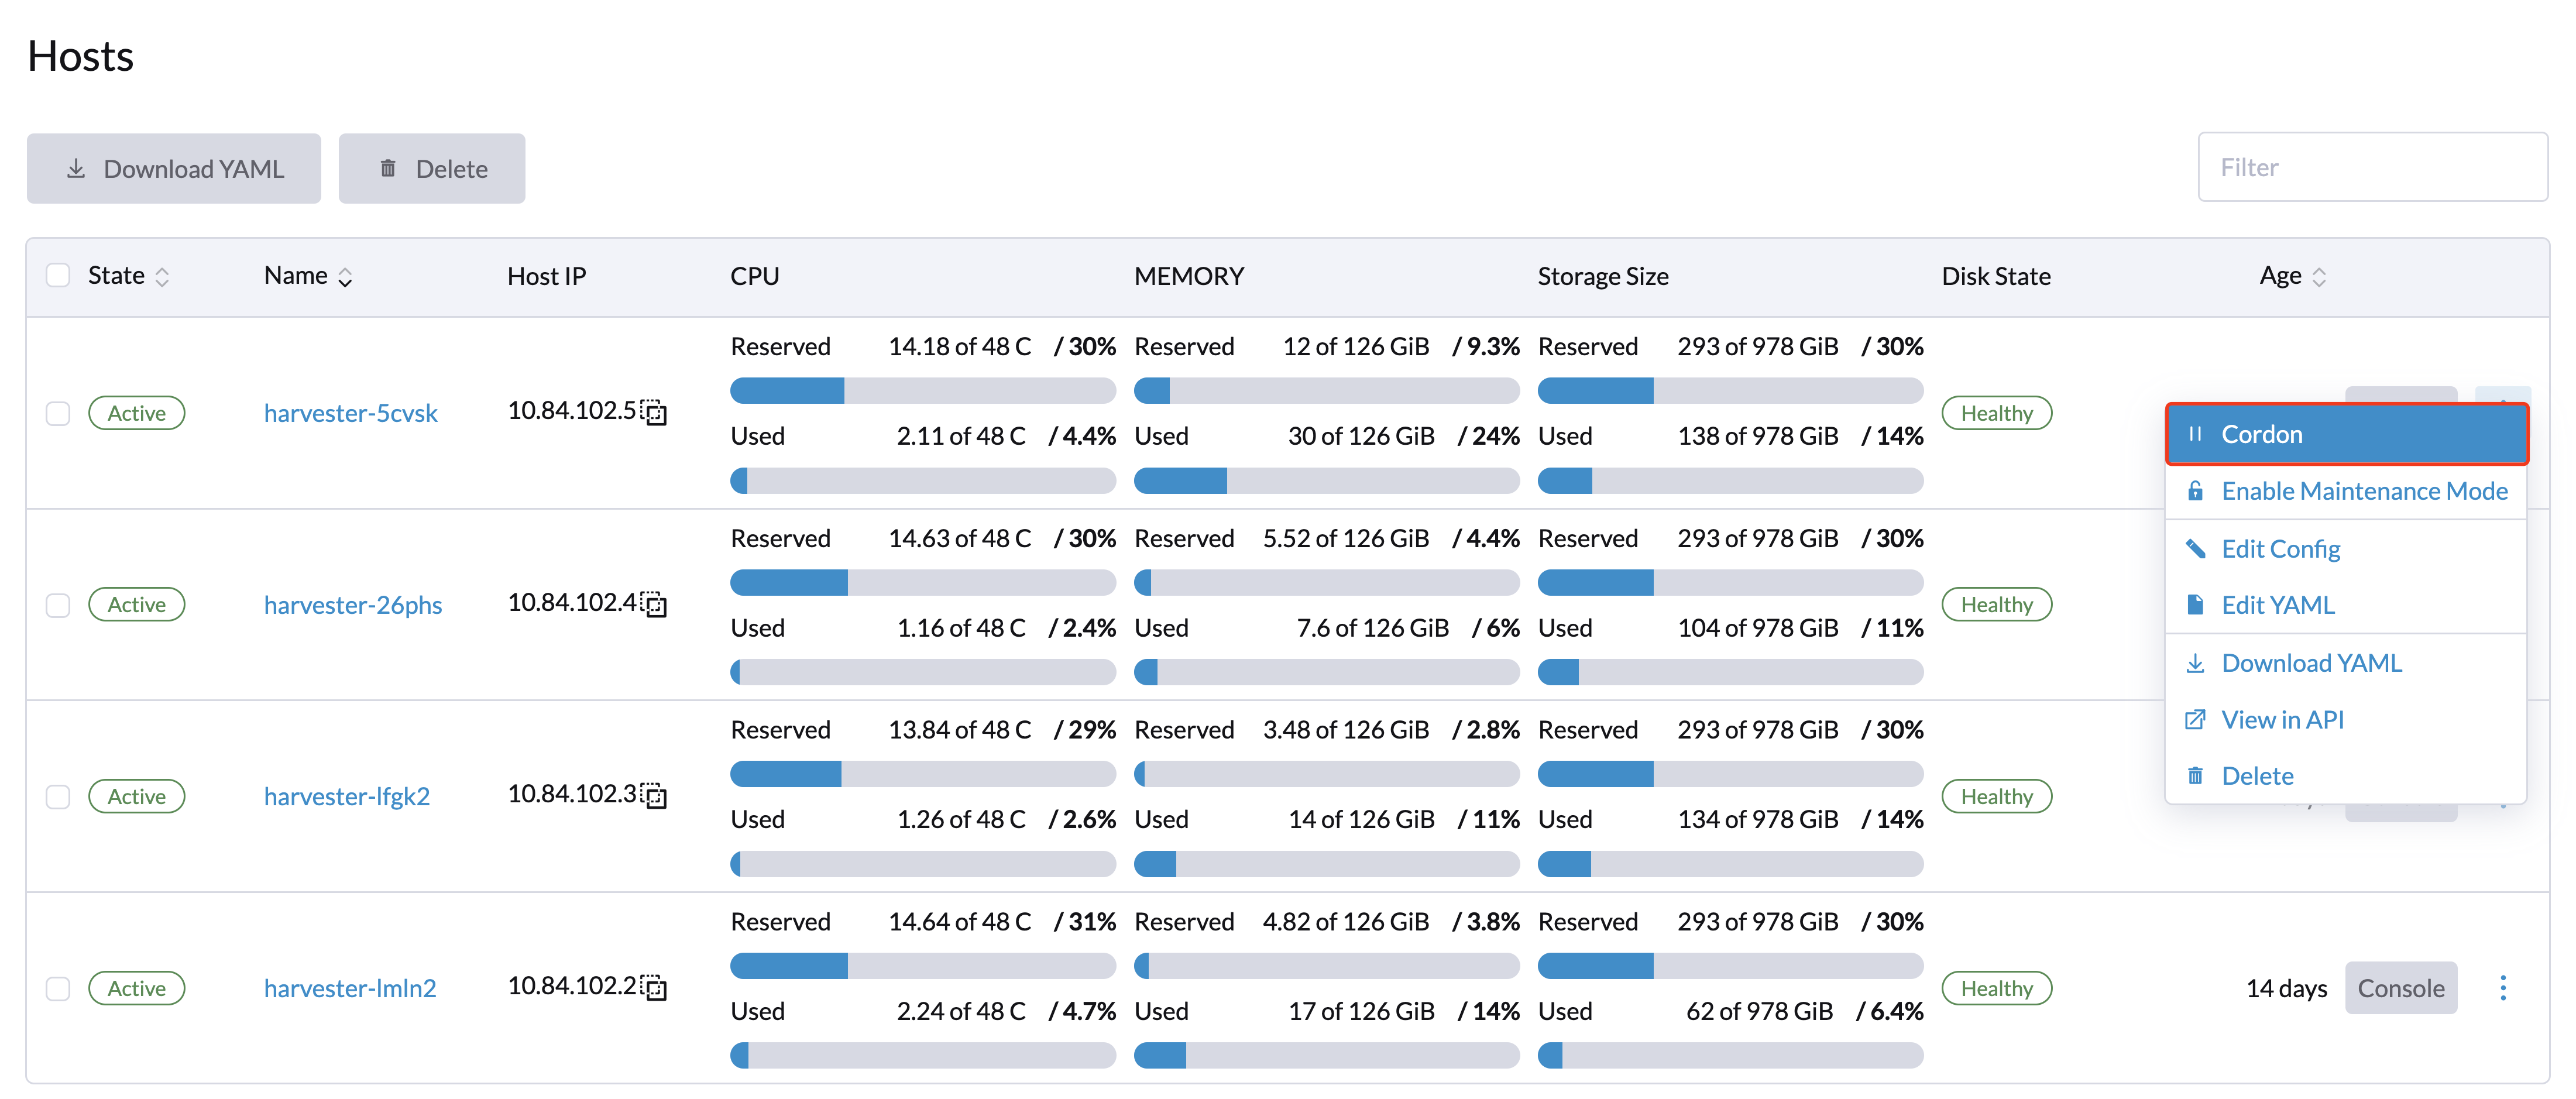Open the harvester-lfgk2 host link
This screenshot has width=2576, height=1099.
click(x=346, y=796)
